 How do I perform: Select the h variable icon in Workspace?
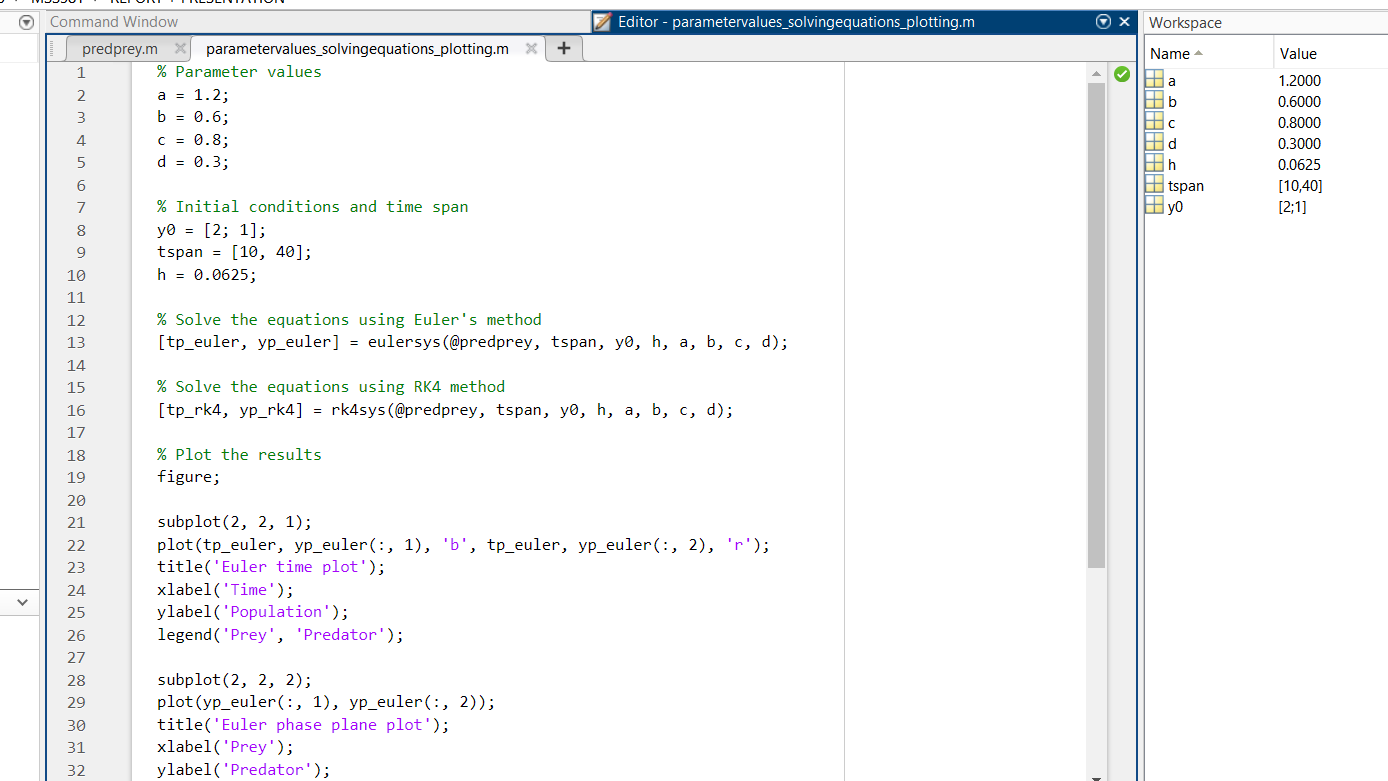(1155, 164)
